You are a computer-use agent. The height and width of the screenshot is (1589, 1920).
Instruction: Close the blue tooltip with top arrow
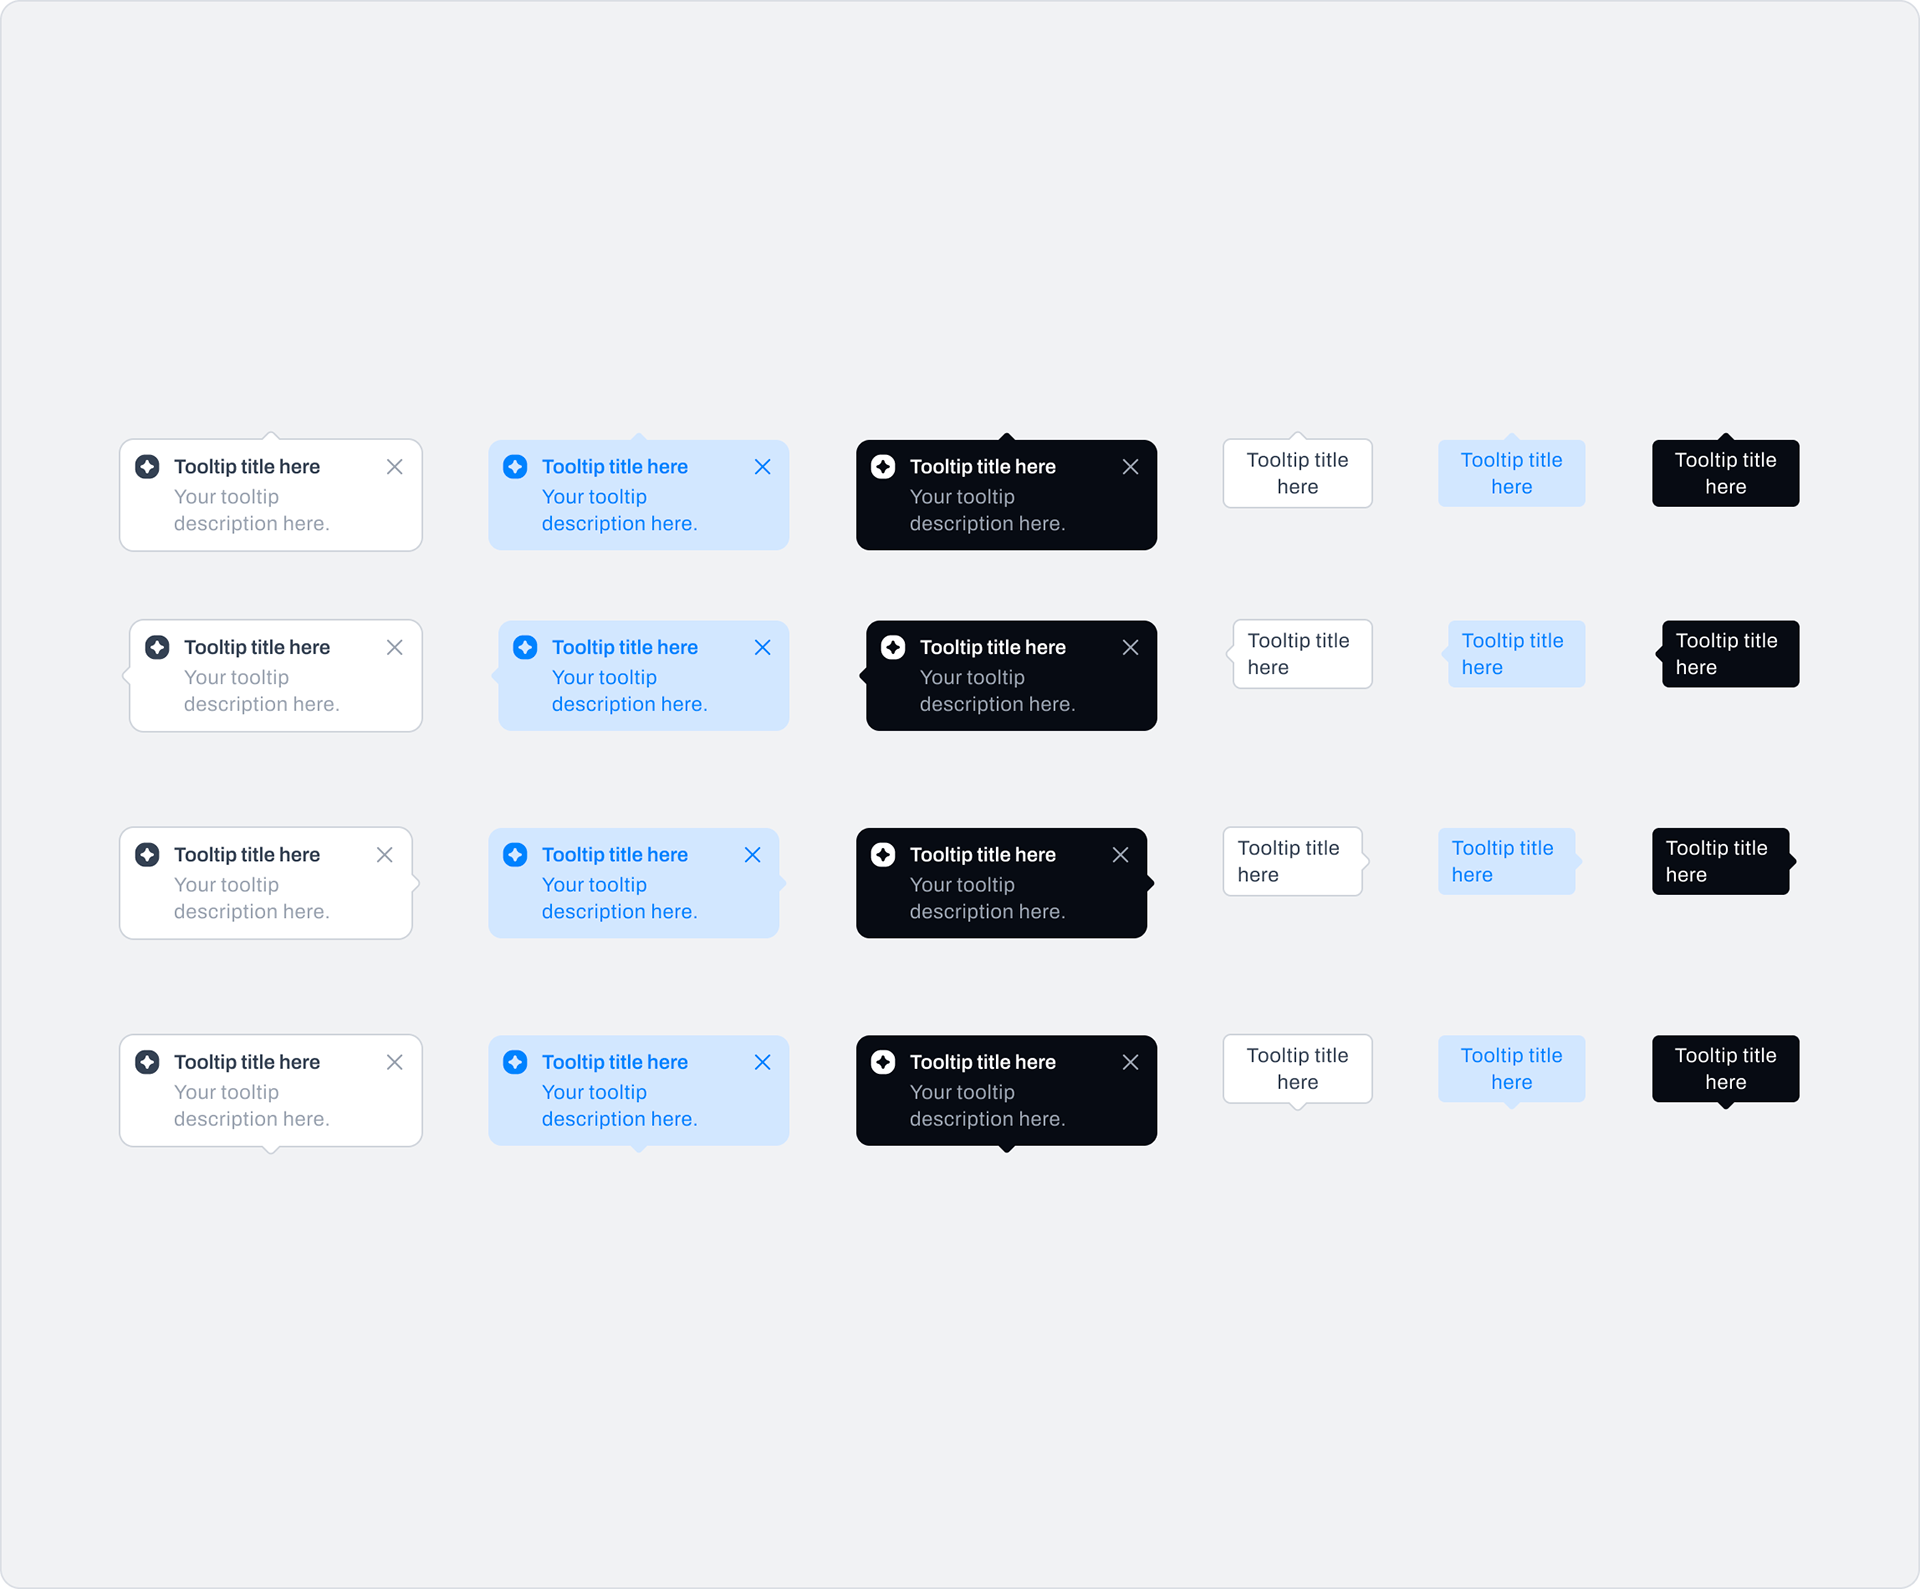[763, 467]
